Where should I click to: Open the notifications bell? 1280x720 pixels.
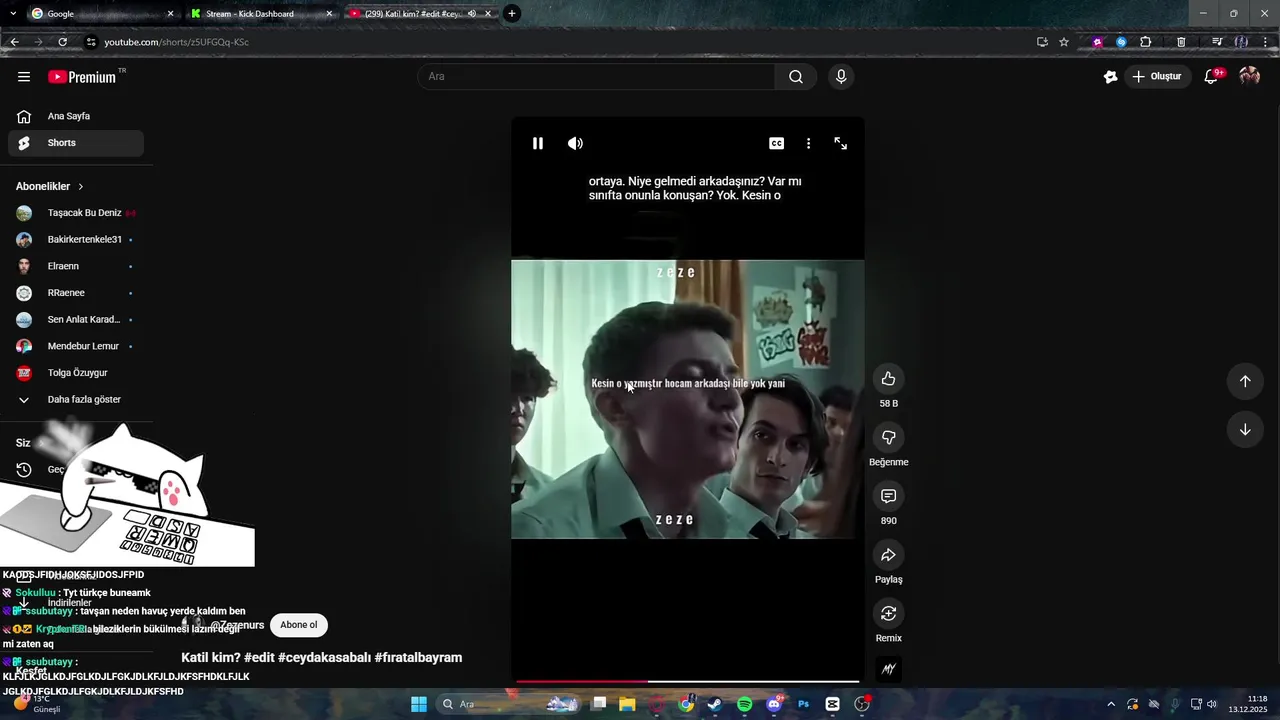(1211, 77)
